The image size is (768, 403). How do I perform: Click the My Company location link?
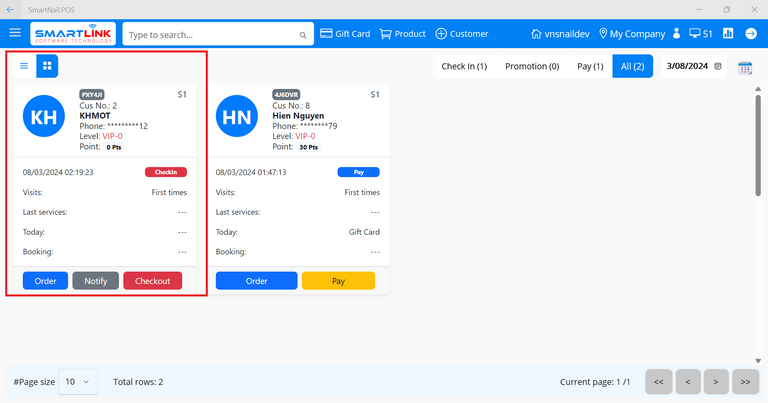coord(631,34)
